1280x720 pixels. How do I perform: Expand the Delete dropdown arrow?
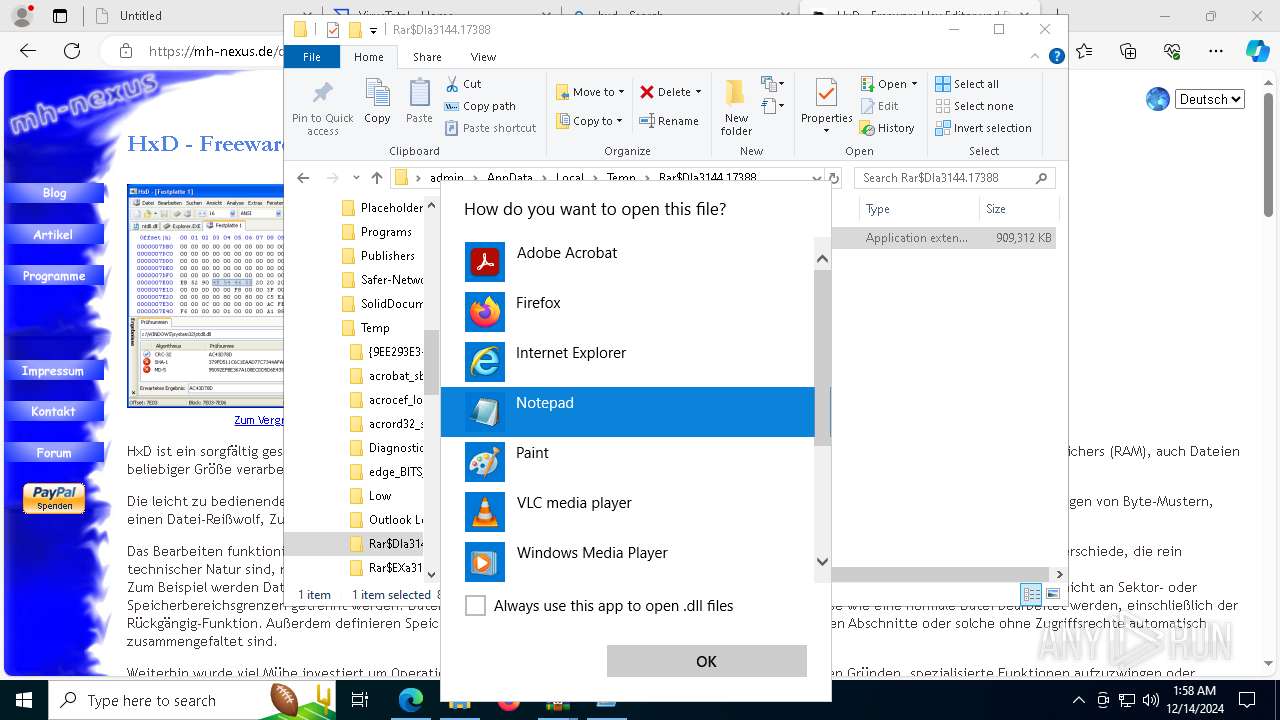(698, 92)
